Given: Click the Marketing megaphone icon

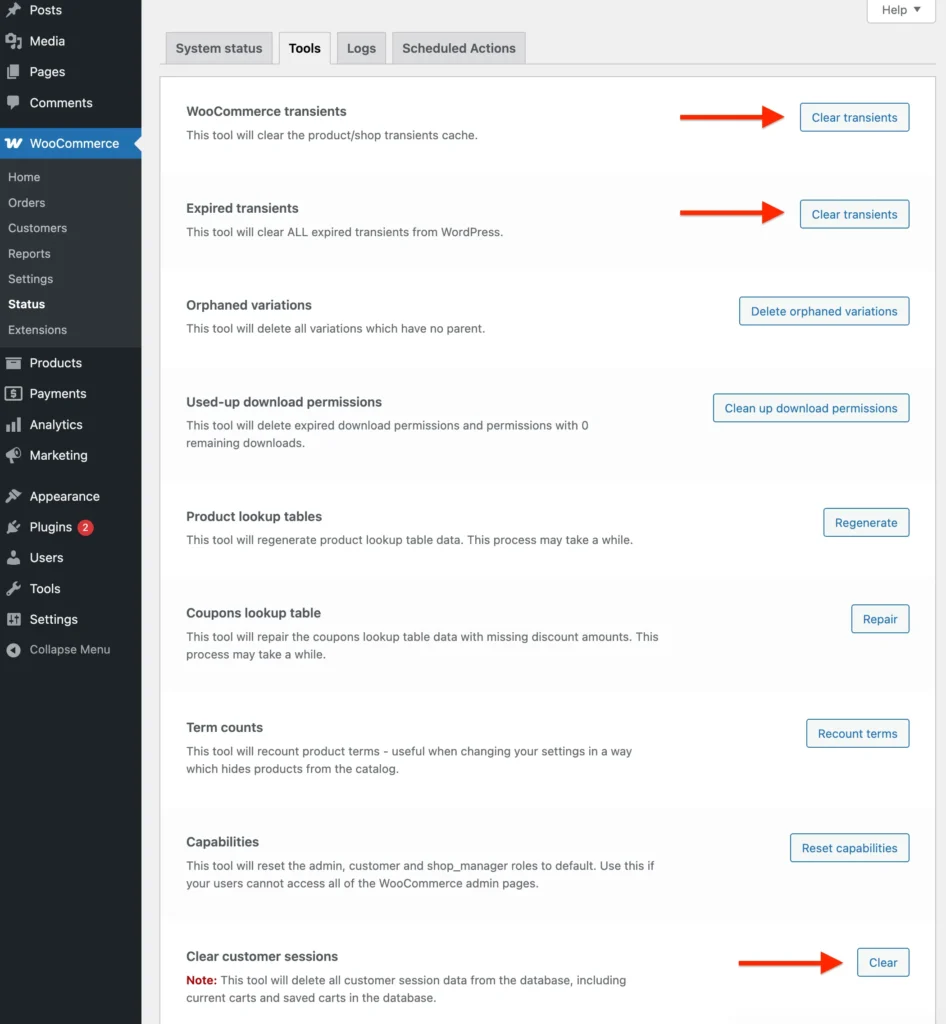Looking at the screenshot, I should click(x=15, y=455).
